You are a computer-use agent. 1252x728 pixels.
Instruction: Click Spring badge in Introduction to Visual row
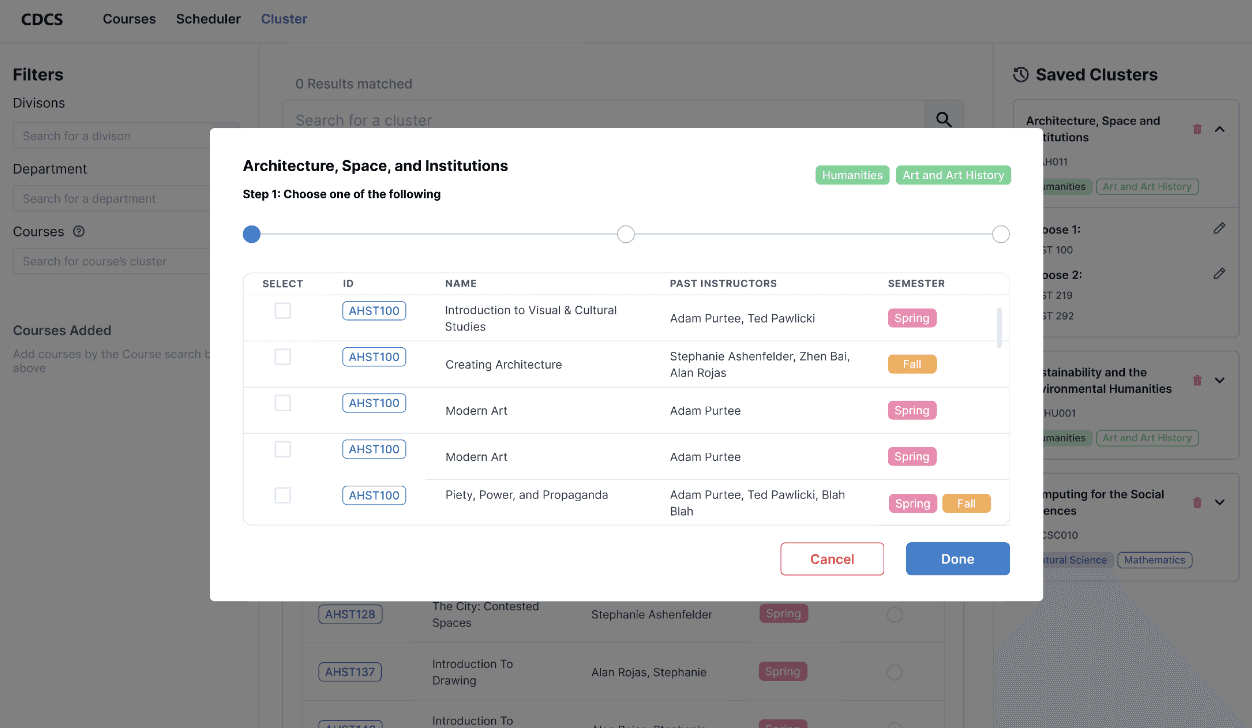[x=912, y=319]
